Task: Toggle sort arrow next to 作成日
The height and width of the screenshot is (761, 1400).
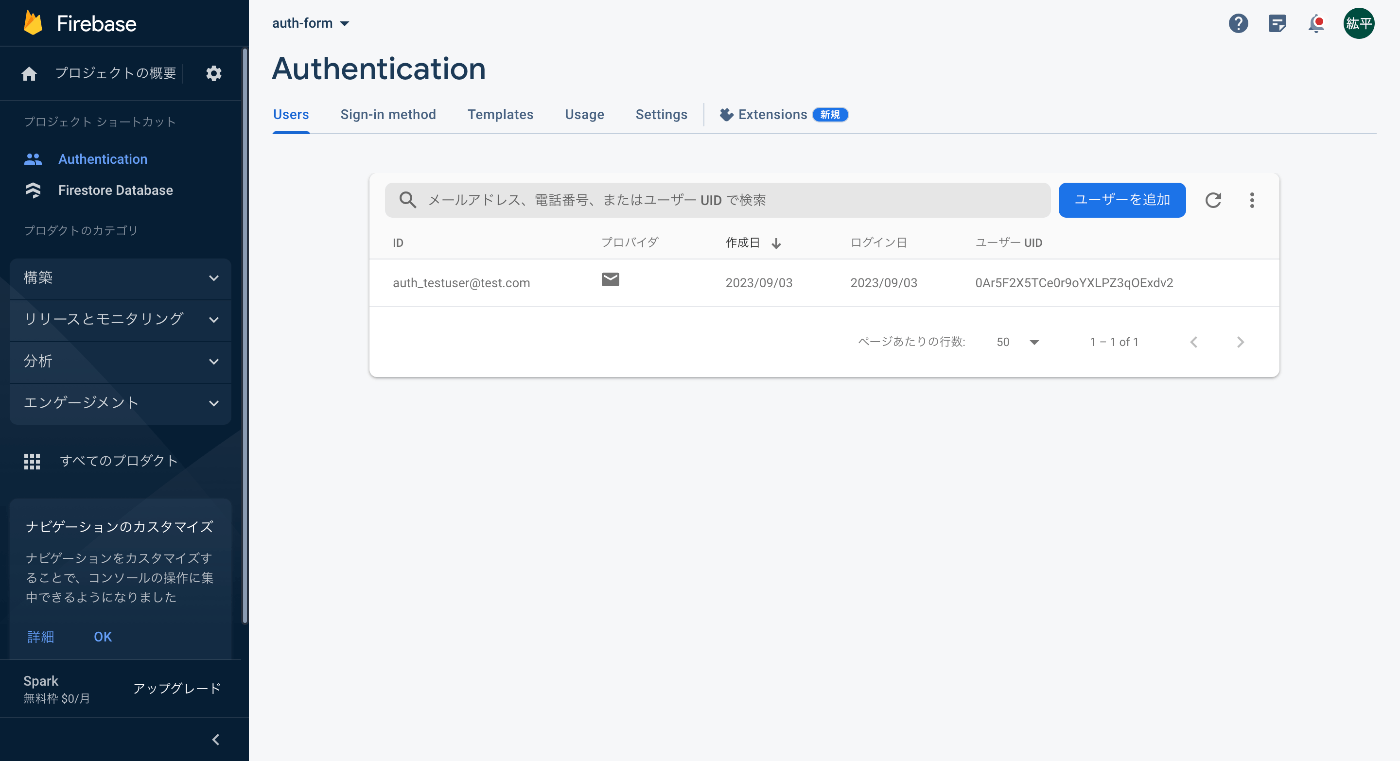Action: coord(776,243)
